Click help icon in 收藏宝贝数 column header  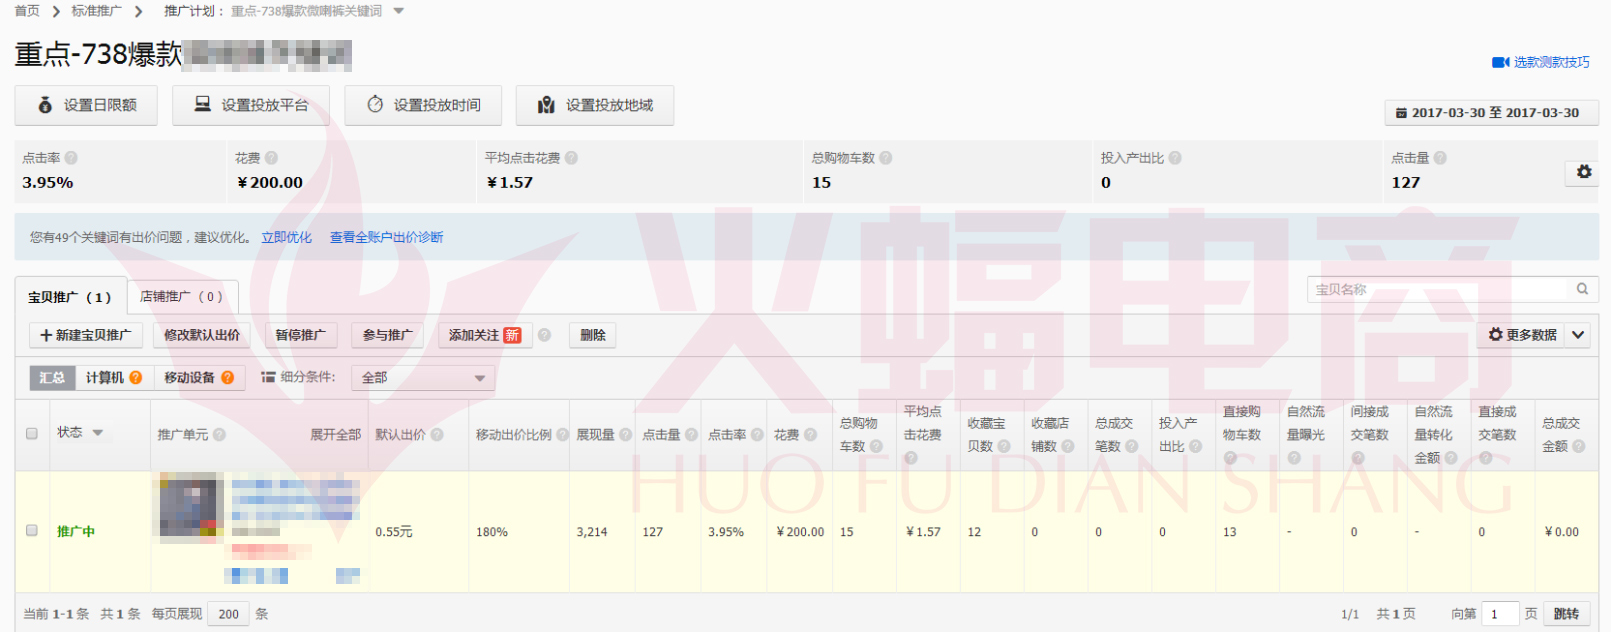coord(1004,447)
